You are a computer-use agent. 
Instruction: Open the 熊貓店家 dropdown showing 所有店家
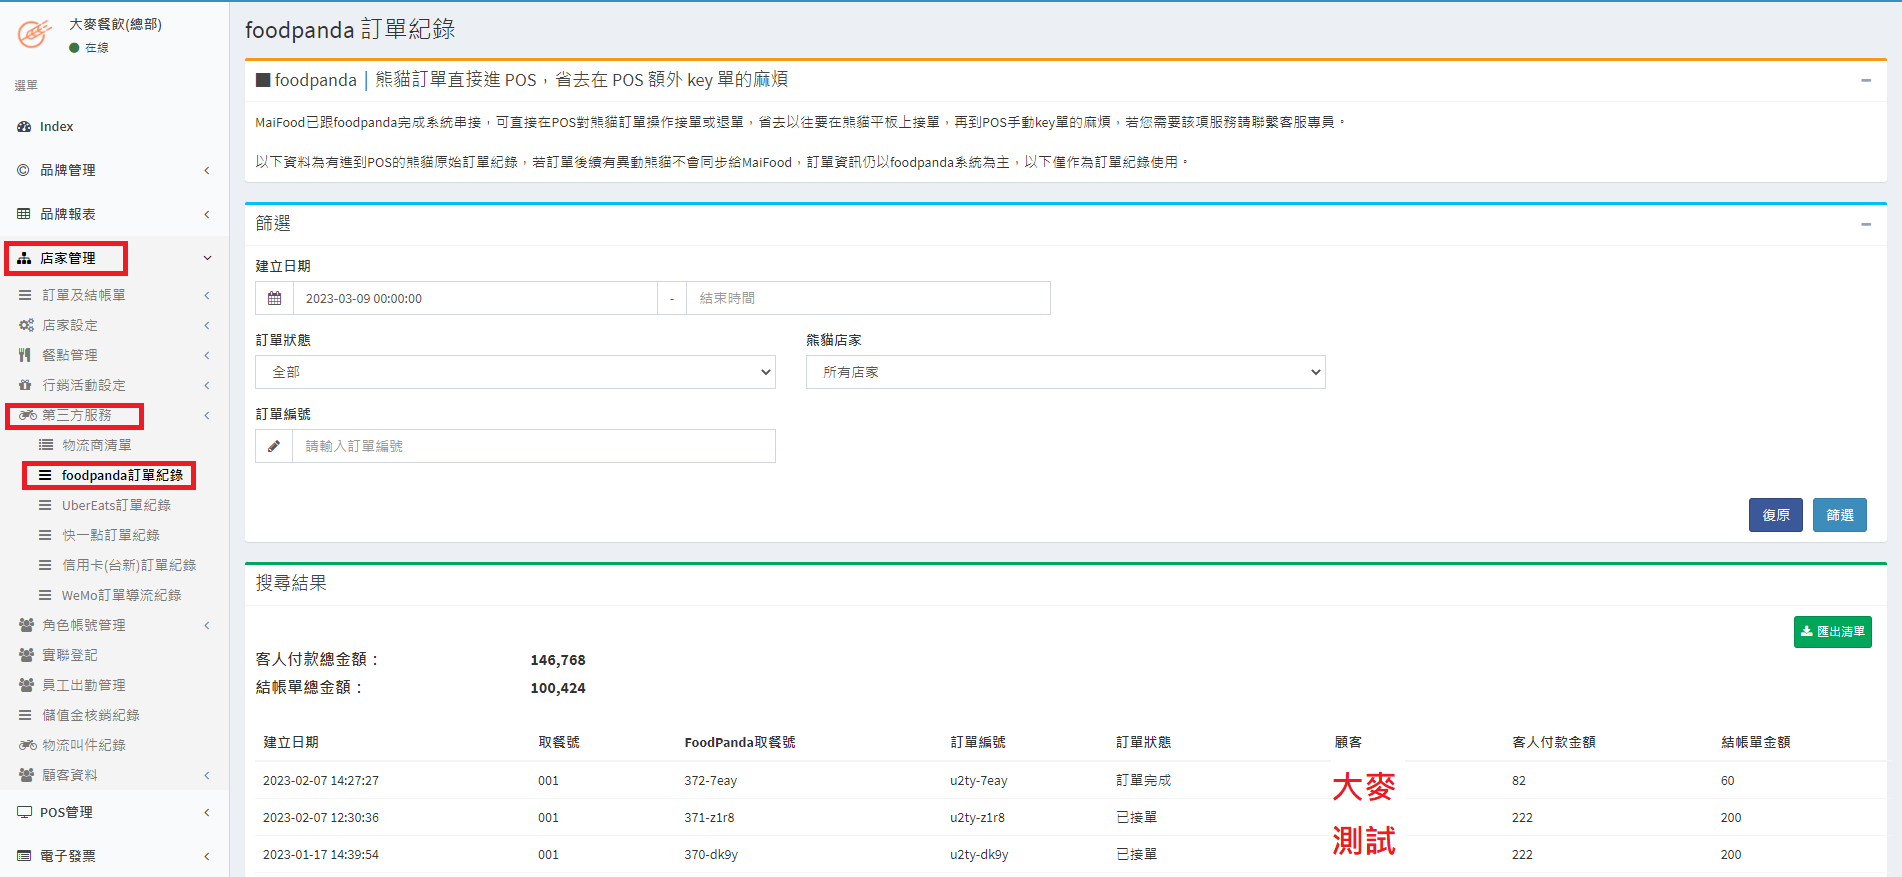[x=1065, y=372]
